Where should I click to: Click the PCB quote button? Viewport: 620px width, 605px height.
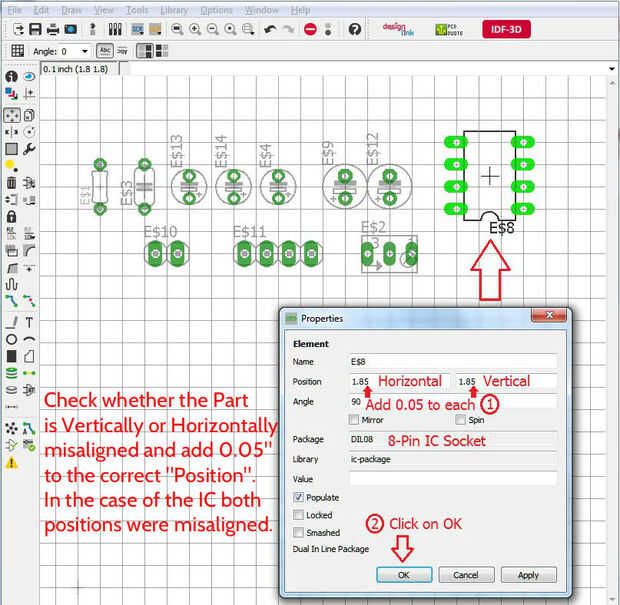click(449, 29)
